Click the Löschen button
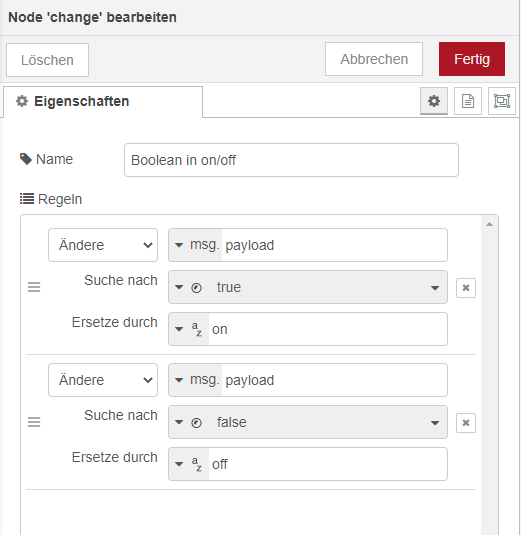 click(x=47, y=60)
